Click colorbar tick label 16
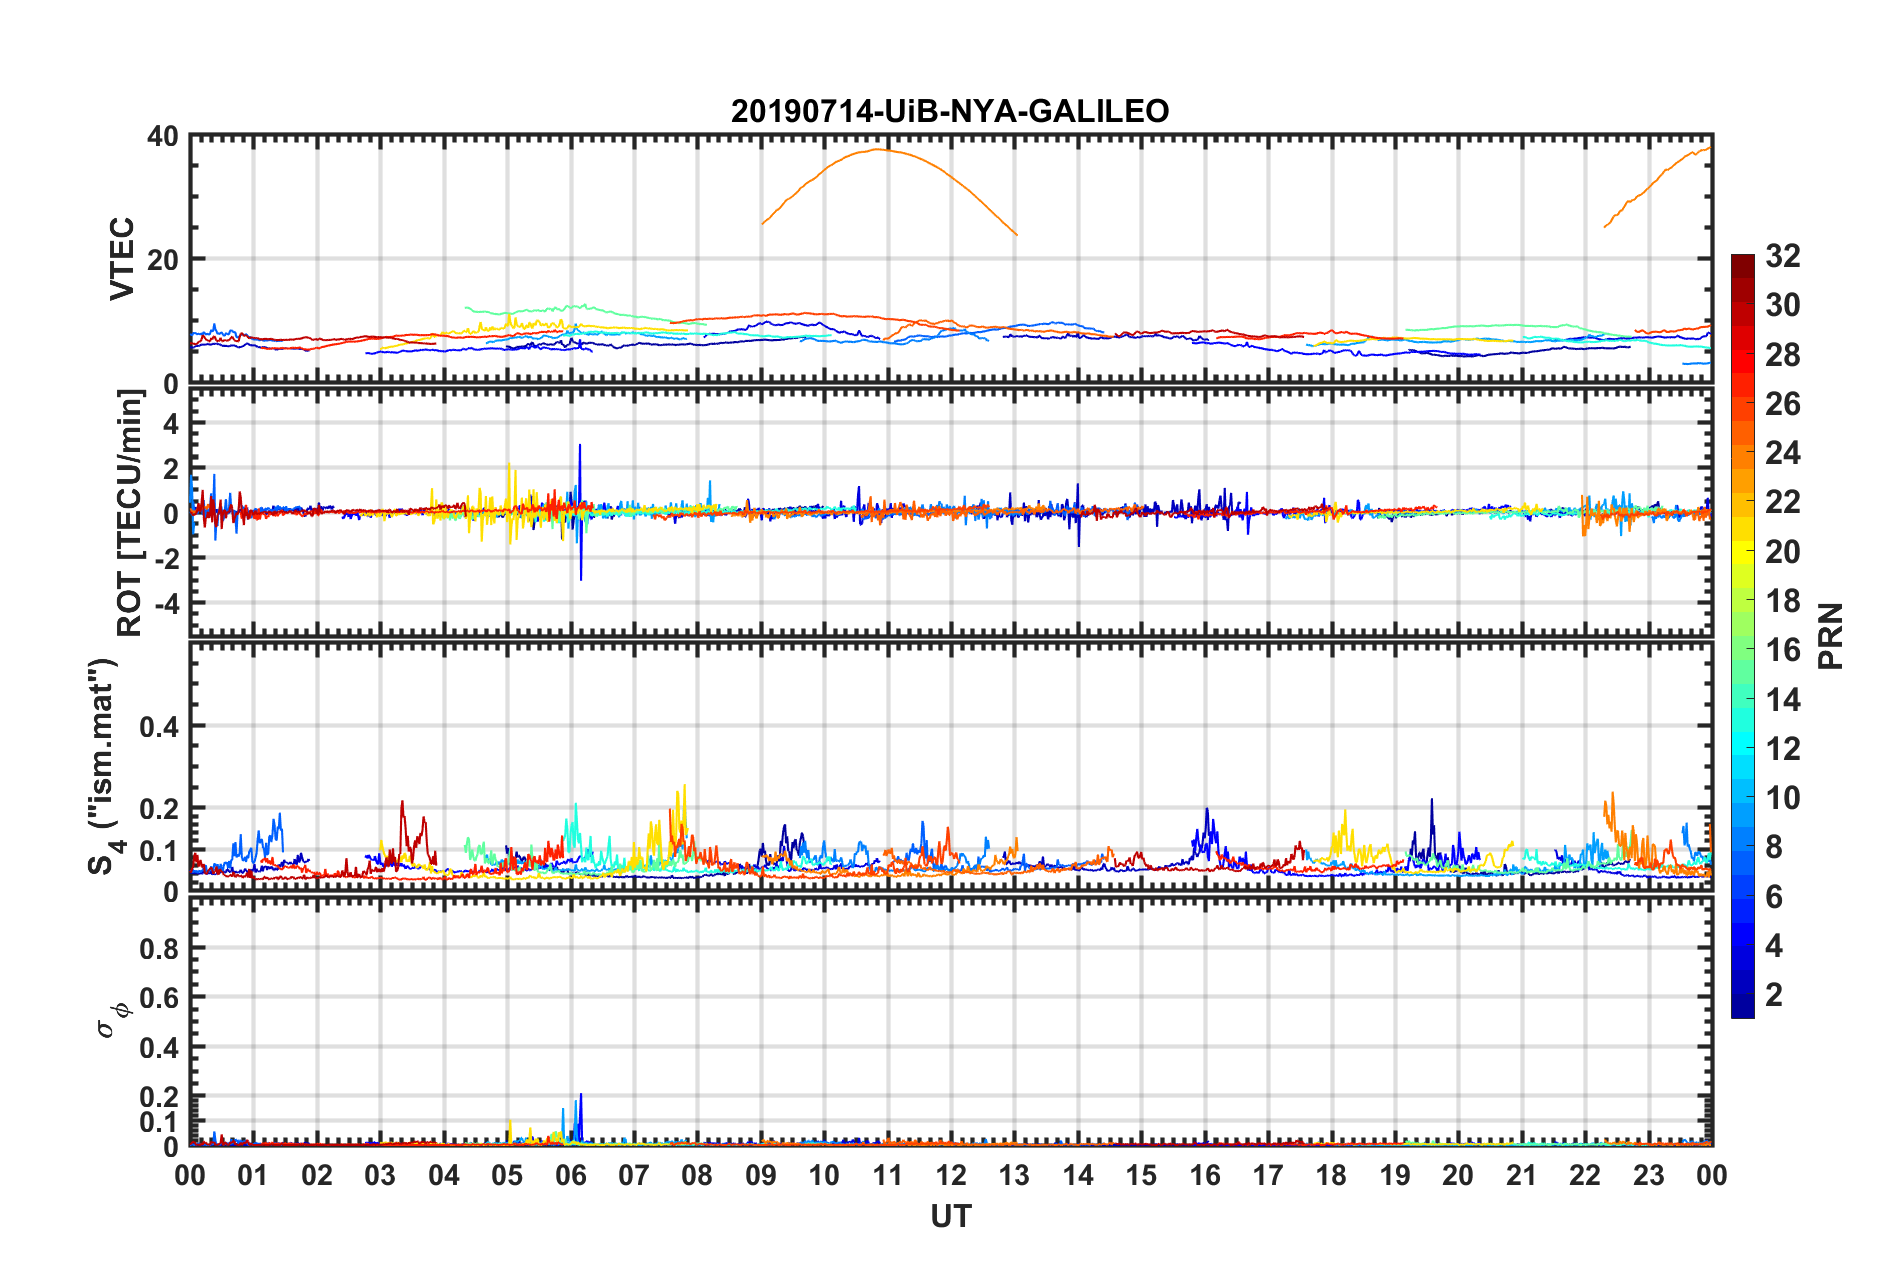This screenshot has height=1272, width=1902. tap(1782, 650)
